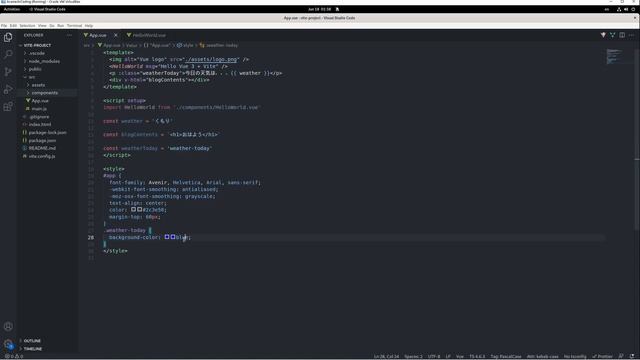Open the Search view in activity bar
Image resolution: width=640 pixels, height=360 pixels.
[8, 54]
